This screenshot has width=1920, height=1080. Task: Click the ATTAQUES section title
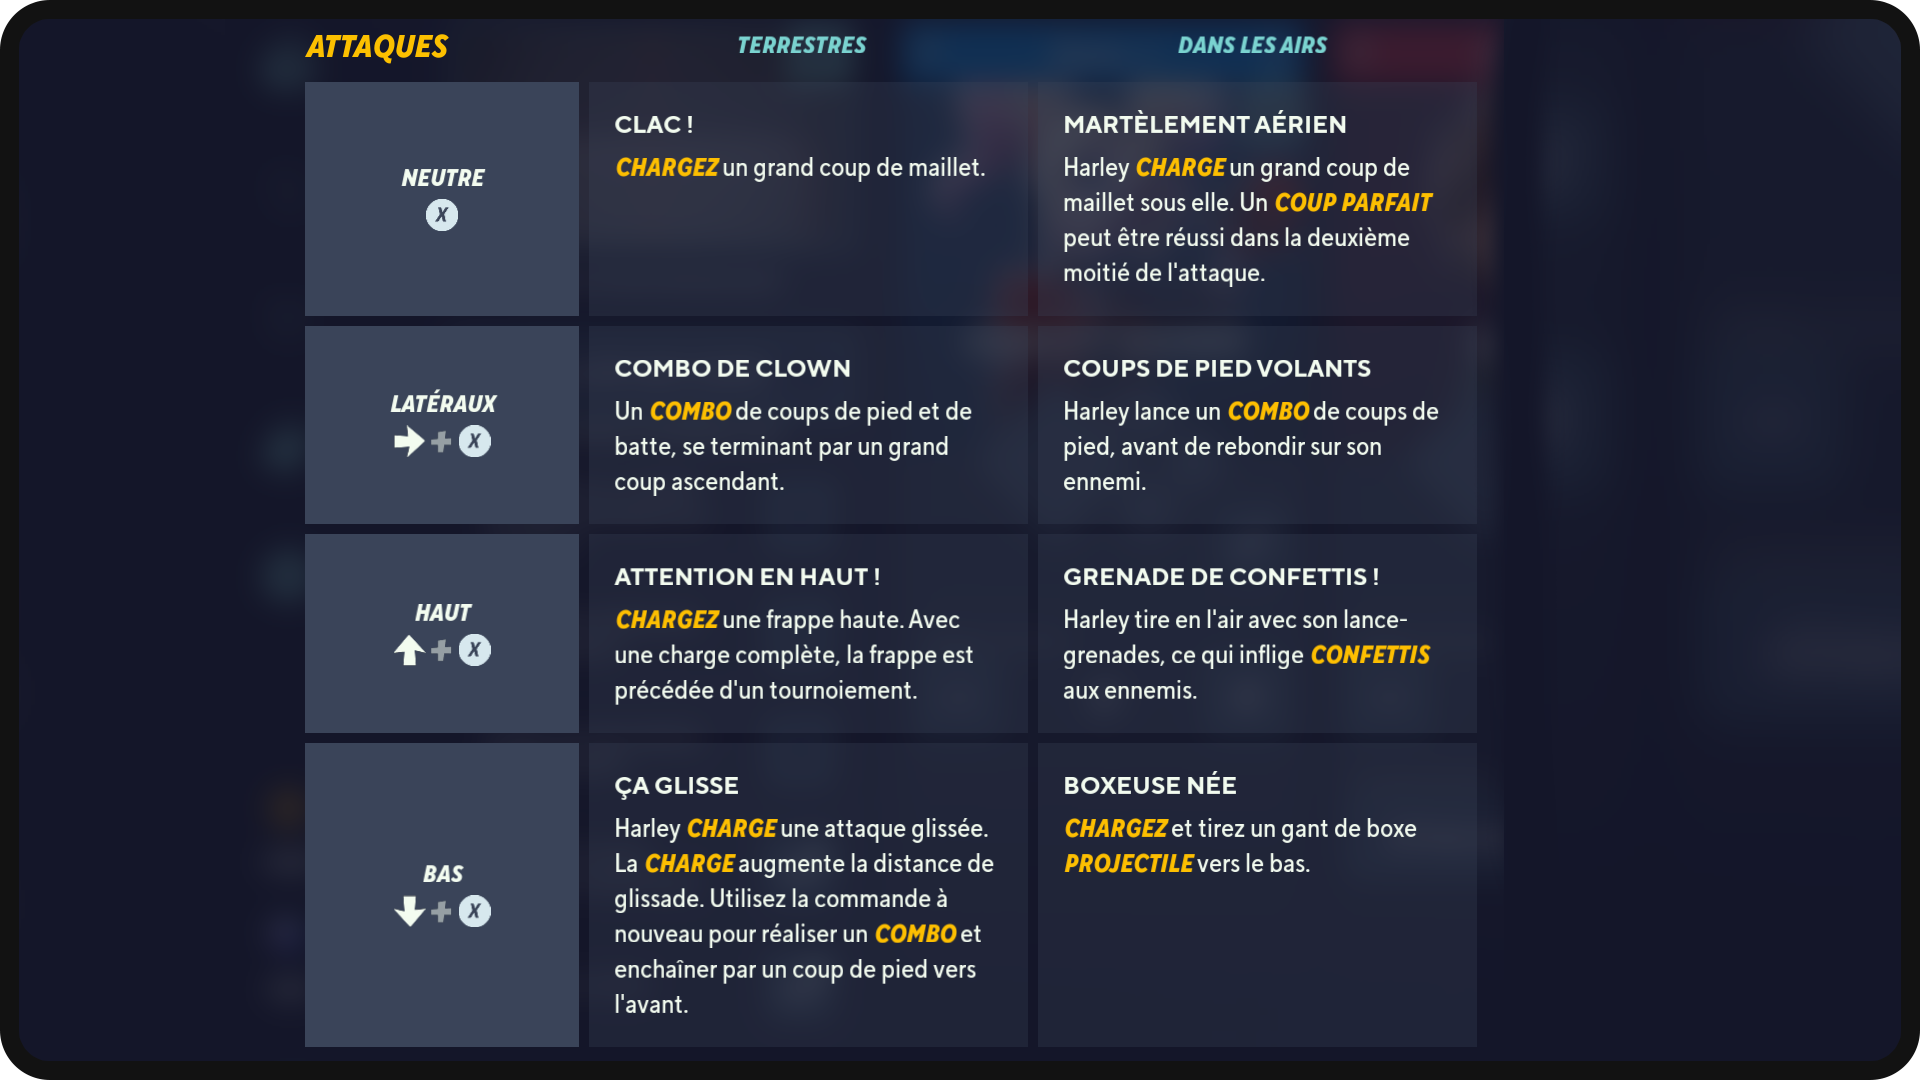[x=377, y=47]
